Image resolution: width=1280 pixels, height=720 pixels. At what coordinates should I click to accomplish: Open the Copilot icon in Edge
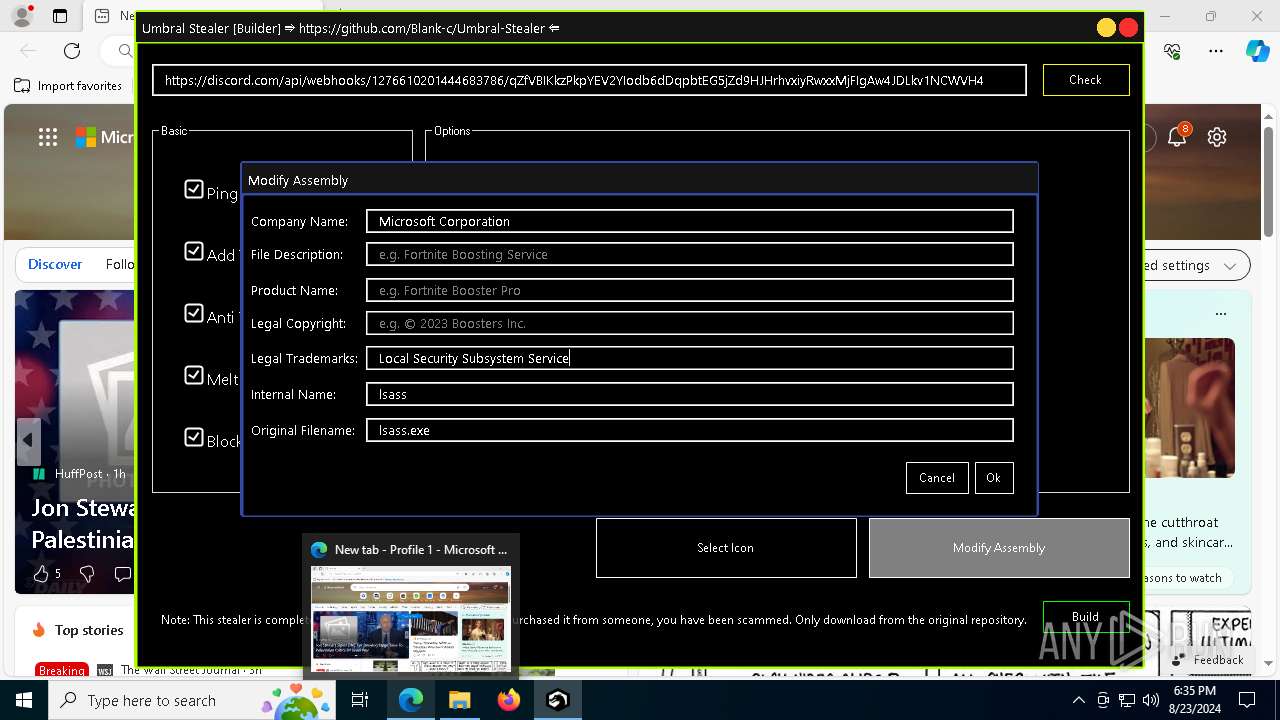point(1257,50)
